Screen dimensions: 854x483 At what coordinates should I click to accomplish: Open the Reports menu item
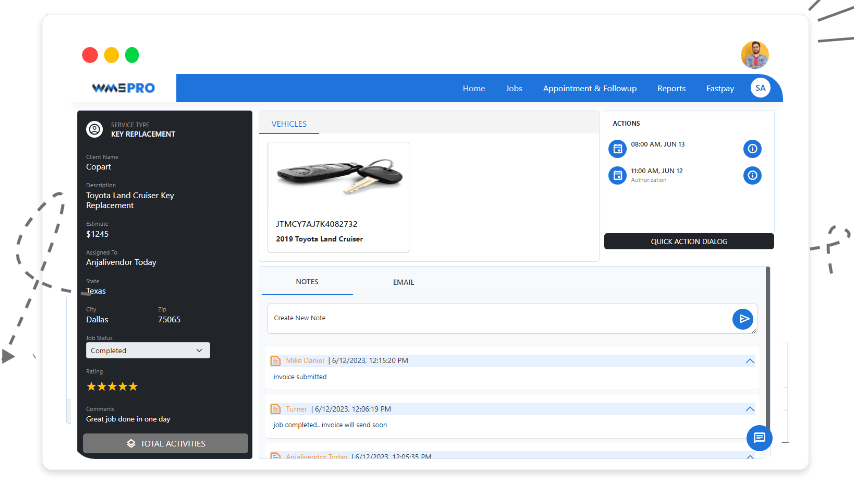coord(671,89)
